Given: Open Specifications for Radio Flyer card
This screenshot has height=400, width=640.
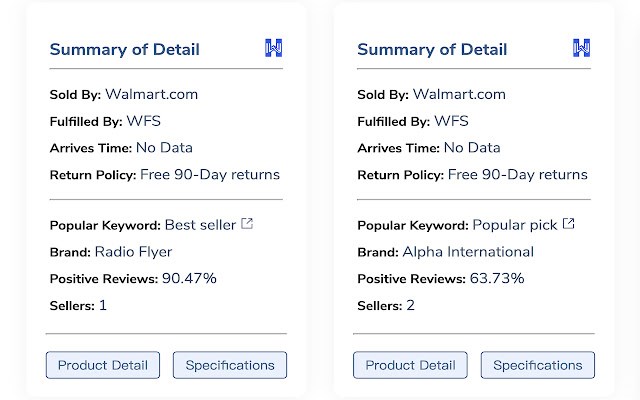Looking at the screenshot, I should [230, 365].
